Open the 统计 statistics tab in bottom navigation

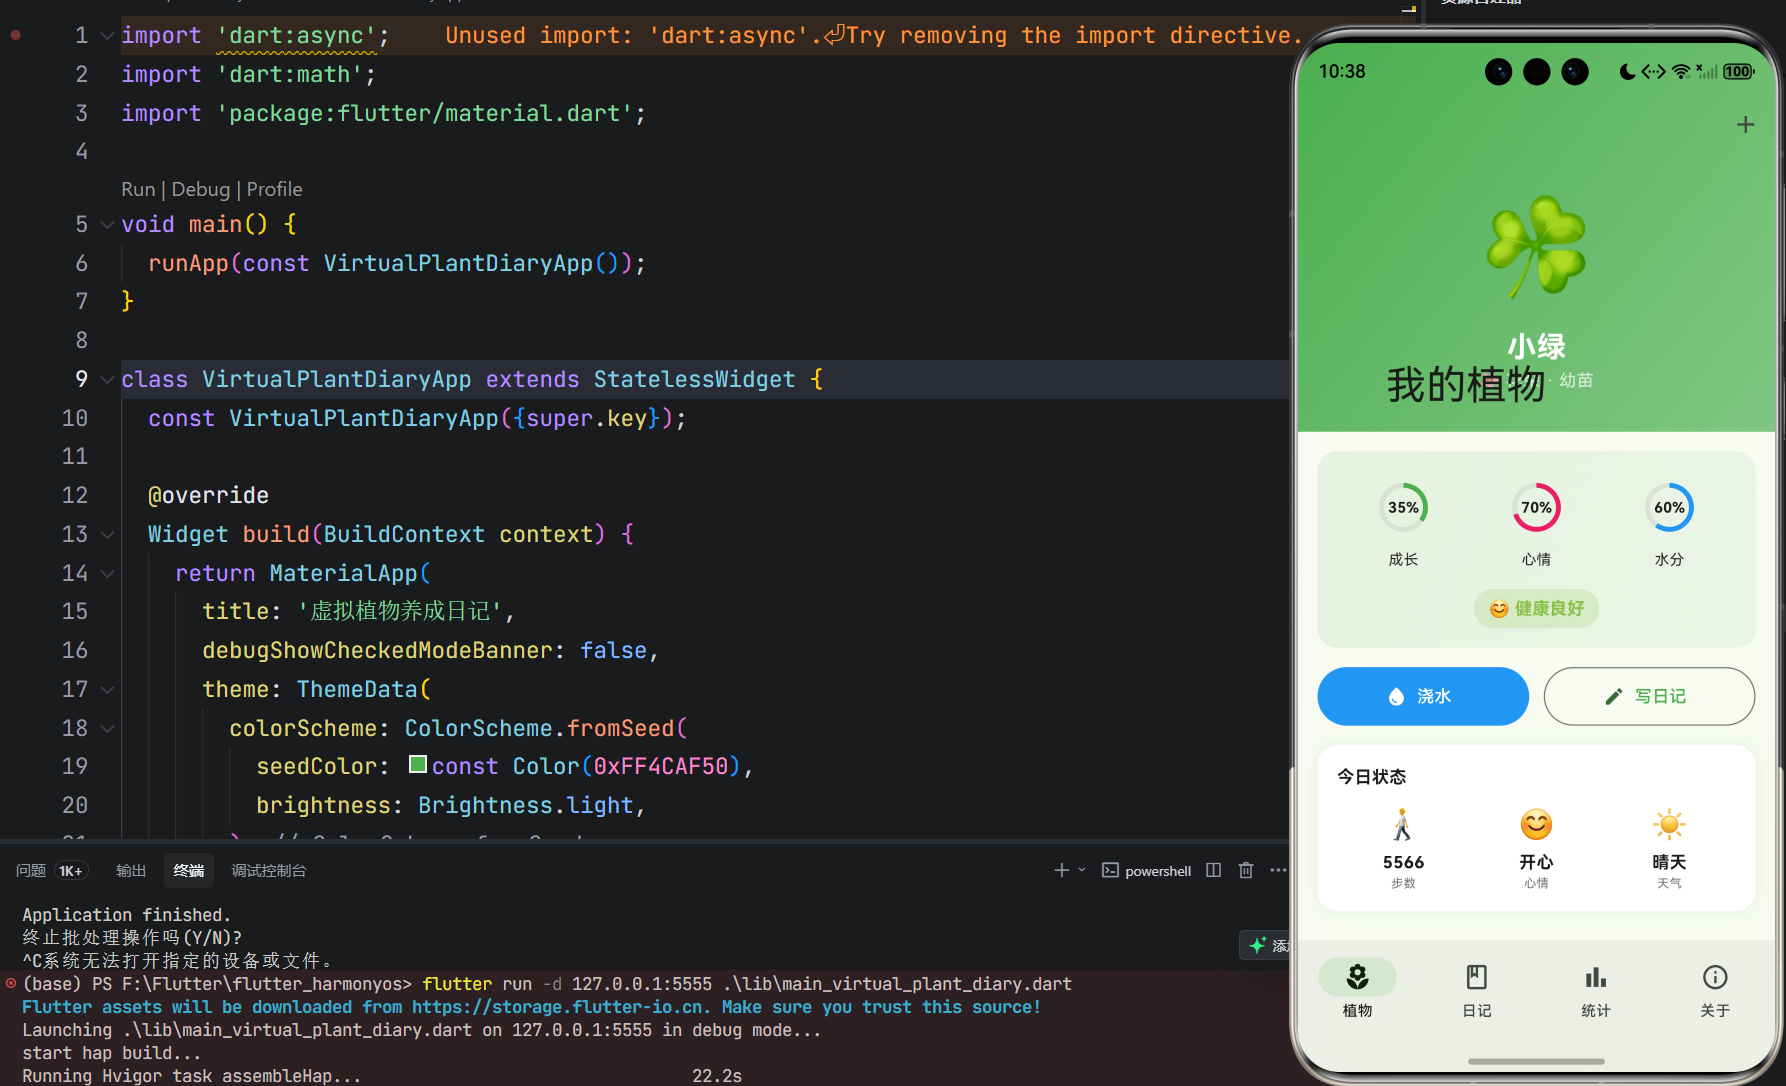coord(1596,990)
